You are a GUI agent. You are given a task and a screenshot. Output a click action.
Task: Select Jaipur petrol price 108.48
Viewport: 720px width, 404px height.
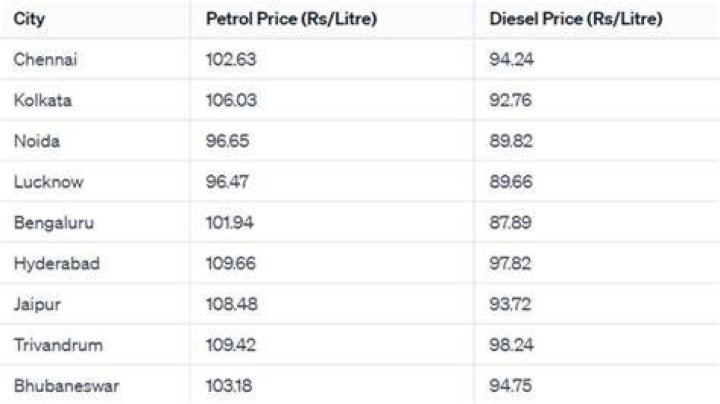(231, 304)
